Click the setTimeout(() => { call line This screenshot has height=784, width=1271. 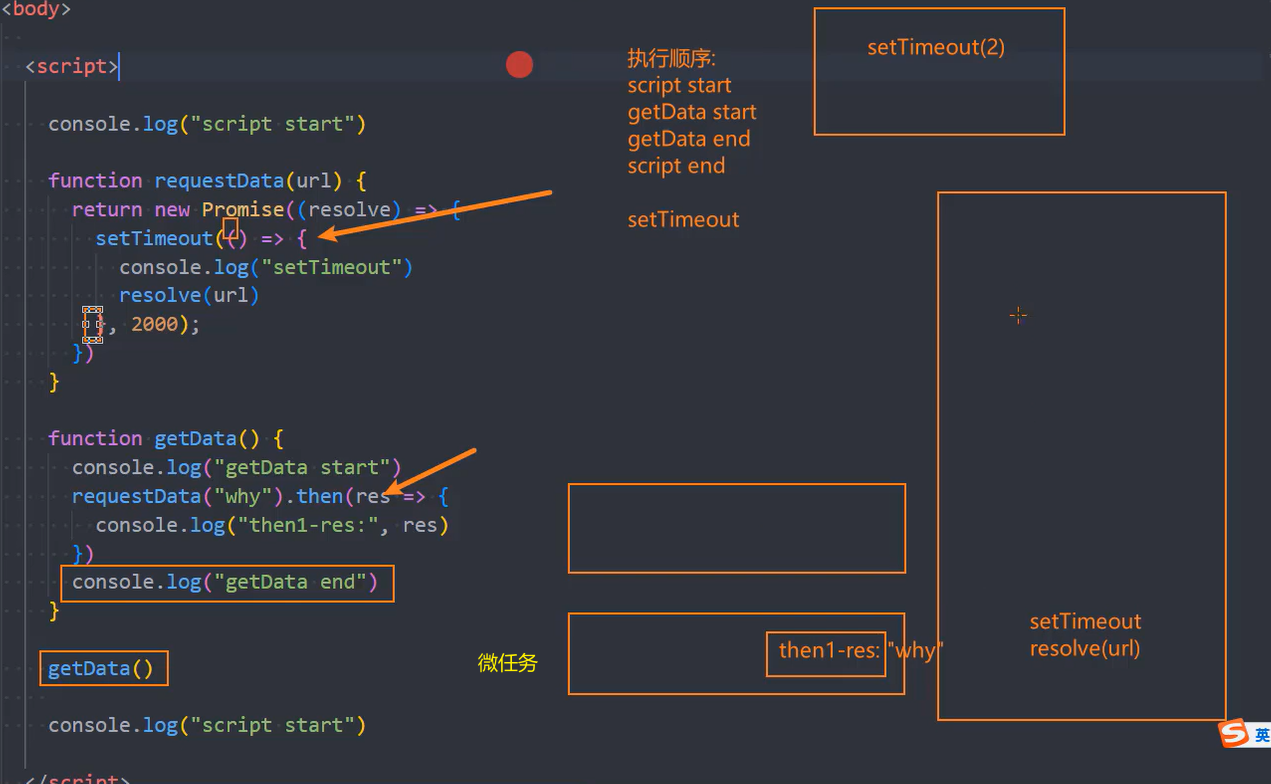201,238
